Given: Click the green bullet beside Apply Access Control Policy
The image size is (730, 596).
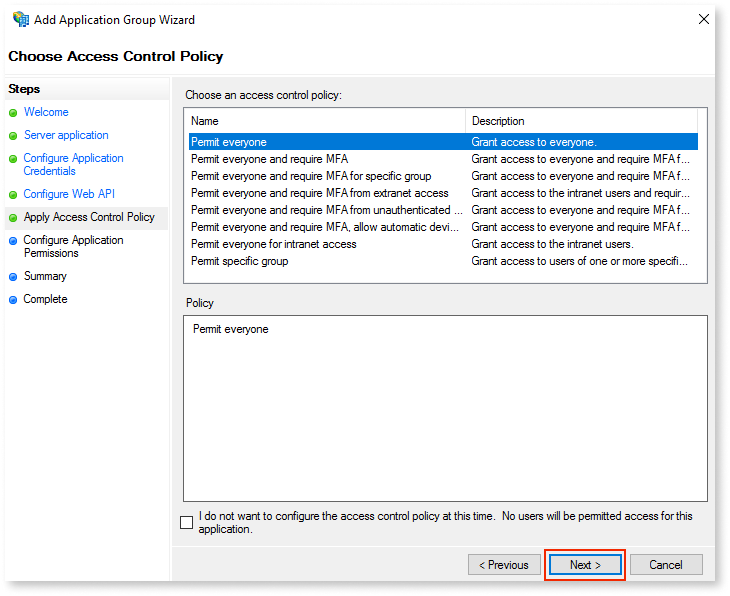Looking at the screenshot, I should click(13, 217).
